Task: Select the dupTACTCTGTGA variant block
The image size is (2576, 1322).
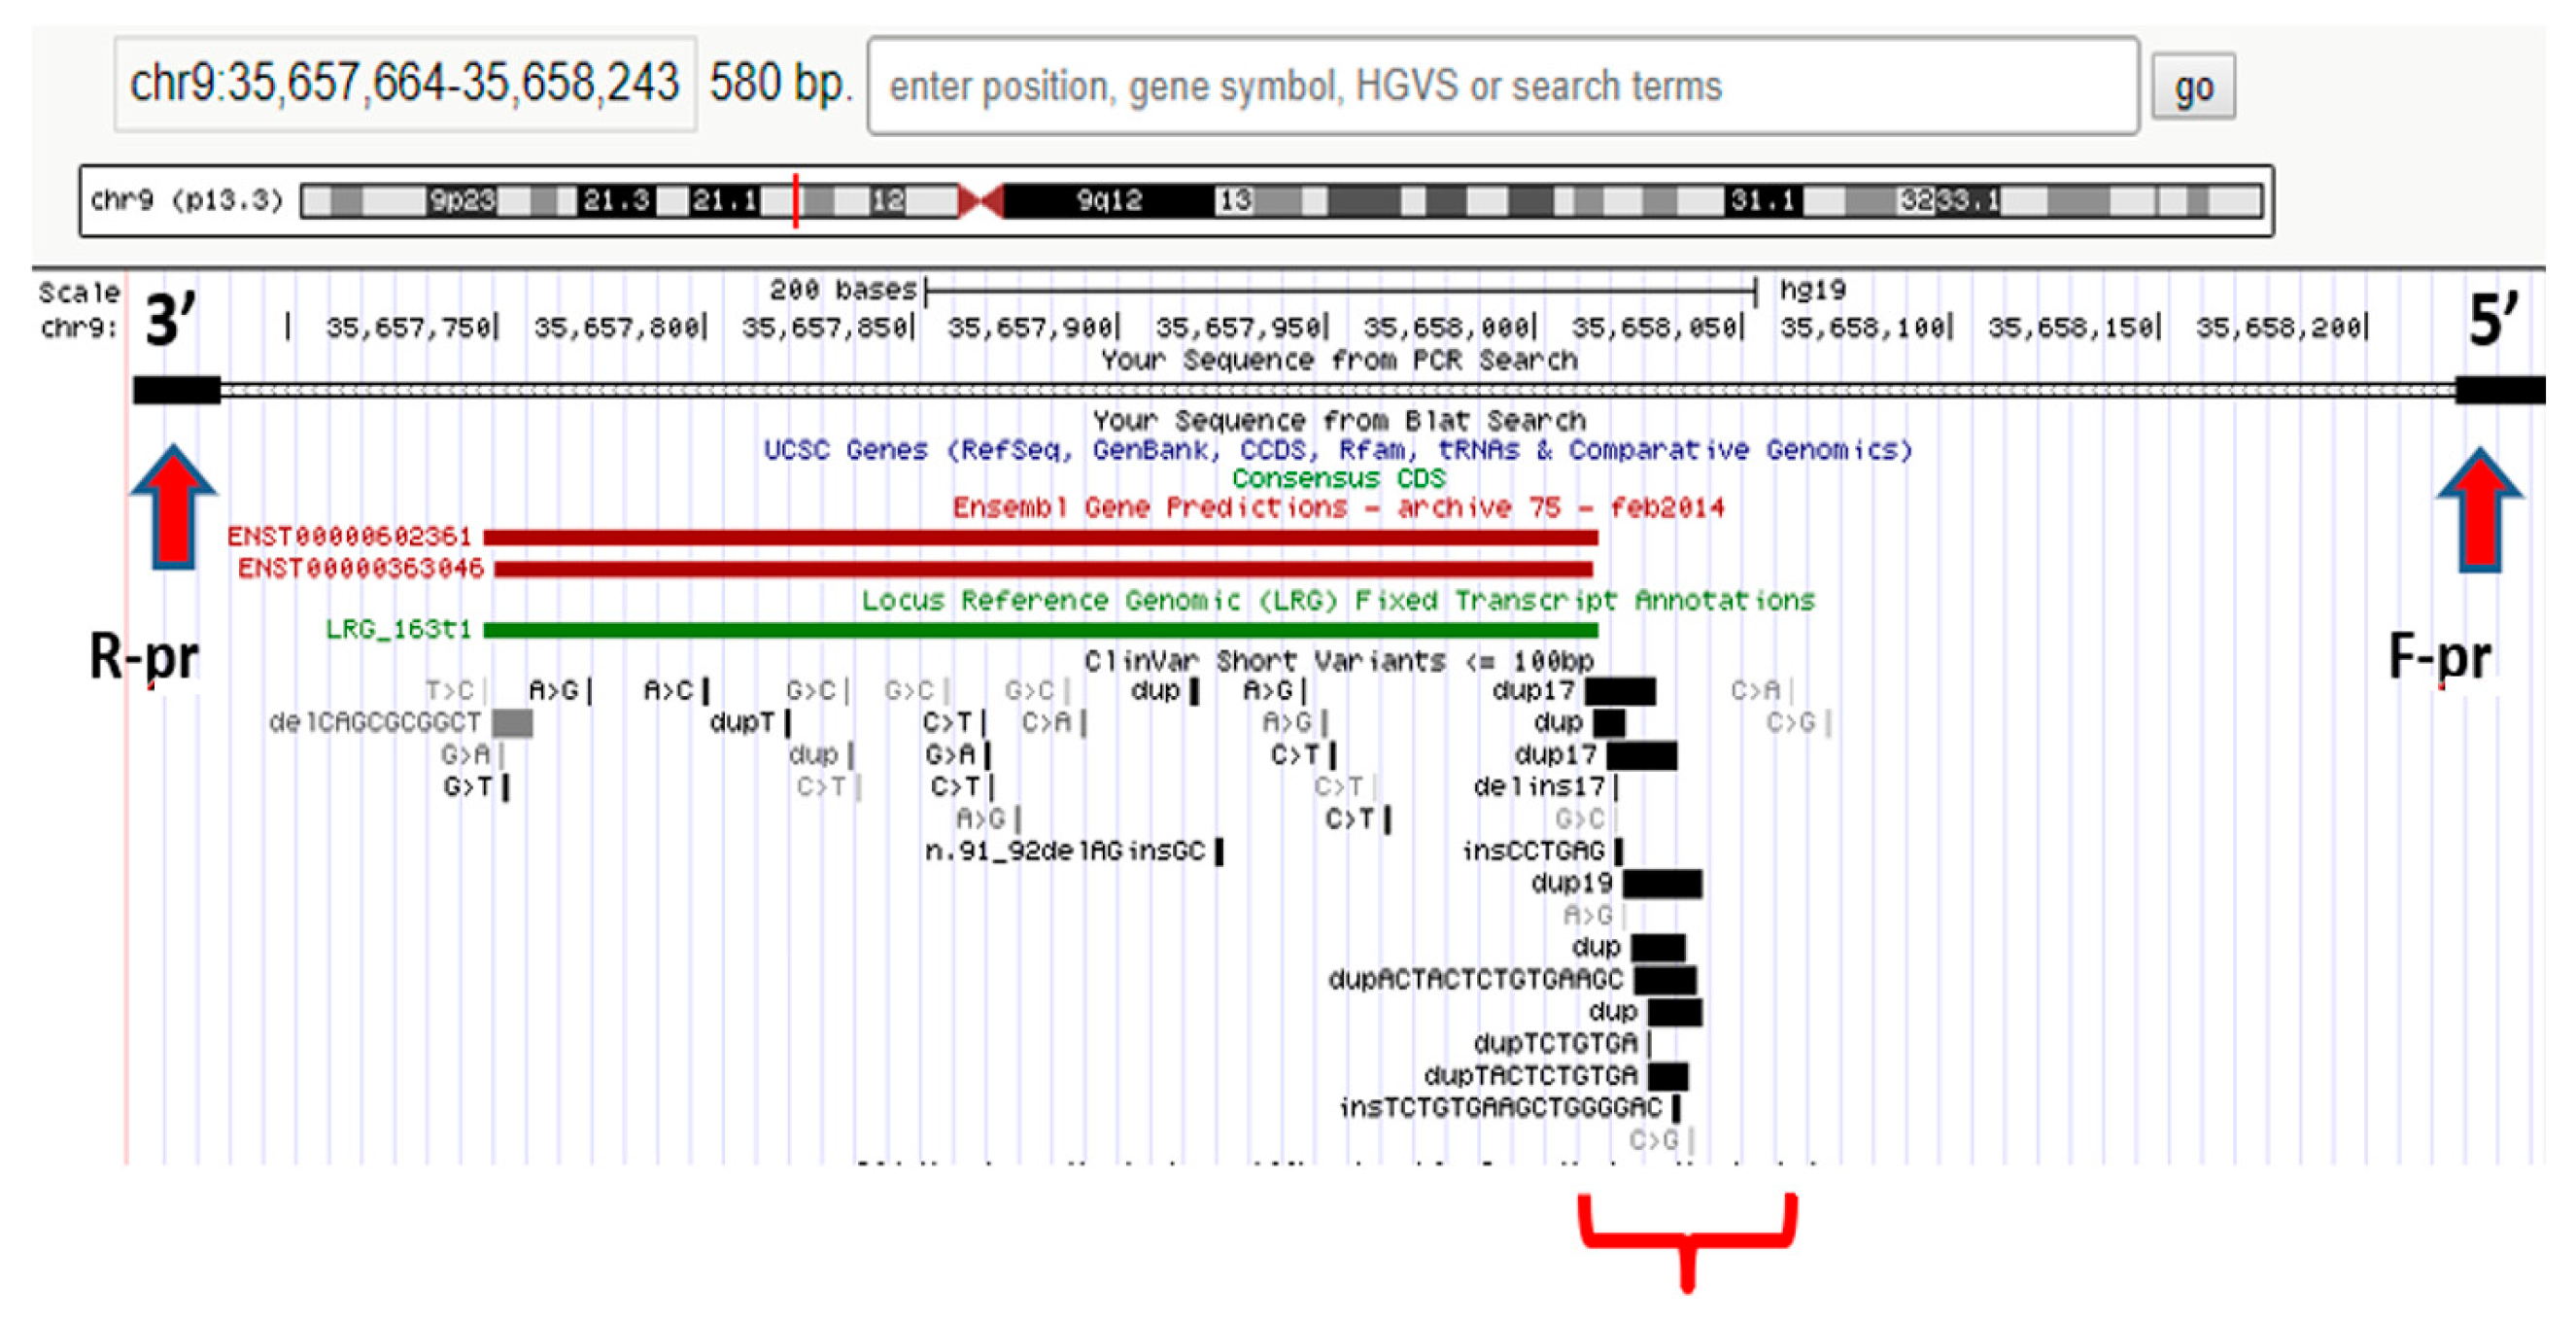Action: pos(1666,1075)
